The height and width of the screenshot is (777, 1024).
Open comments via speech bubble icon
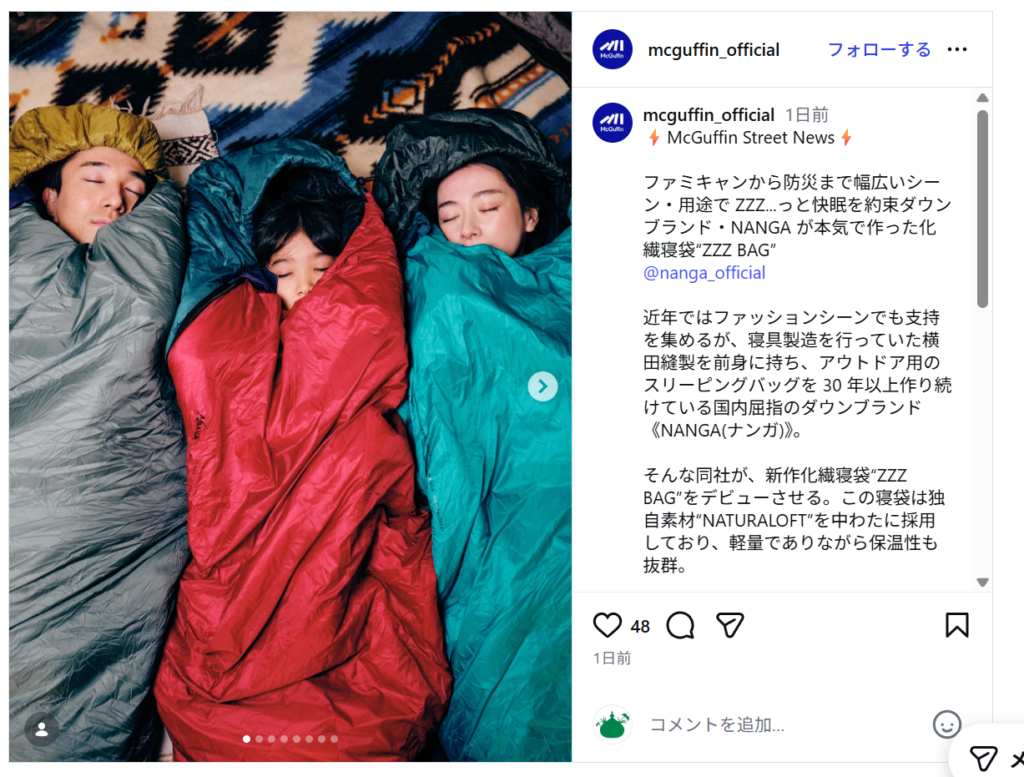click(x=680, y=625)
